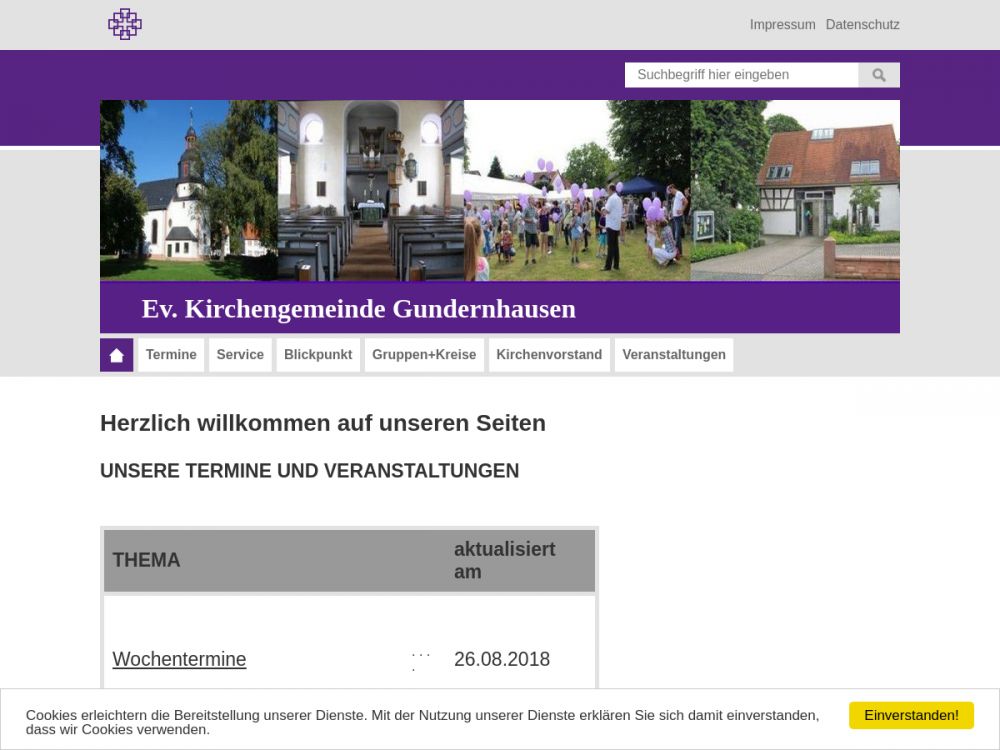The image size is (1000, 750).
Task: Open the Datenschutz link
Action: (x=862, y=25)
